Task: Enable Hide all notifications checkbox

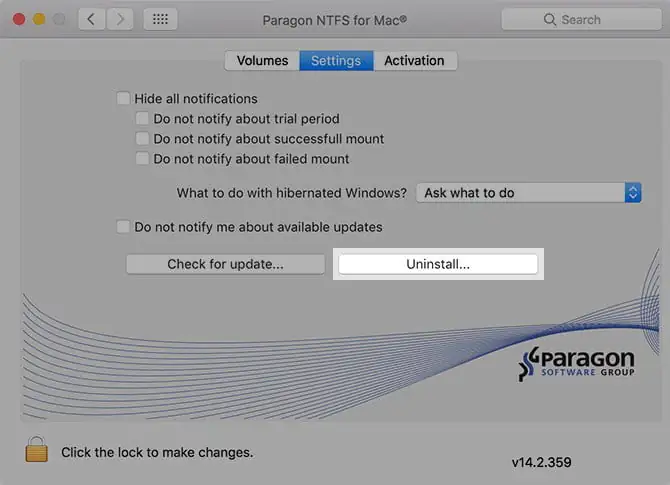Action: pyautogui.click(x=123, y=98)
